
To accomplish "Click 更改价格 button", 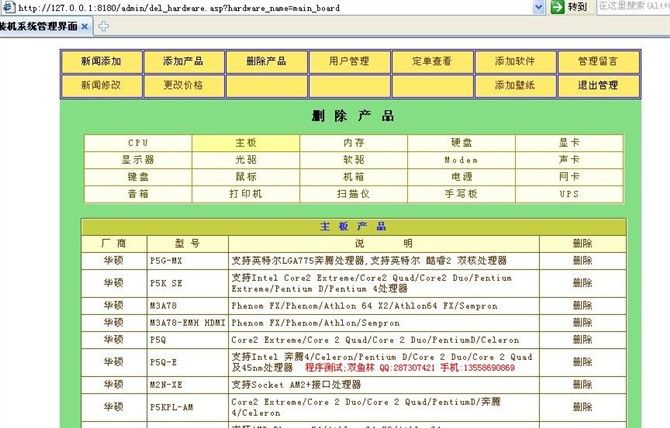I will pos(183,85).
